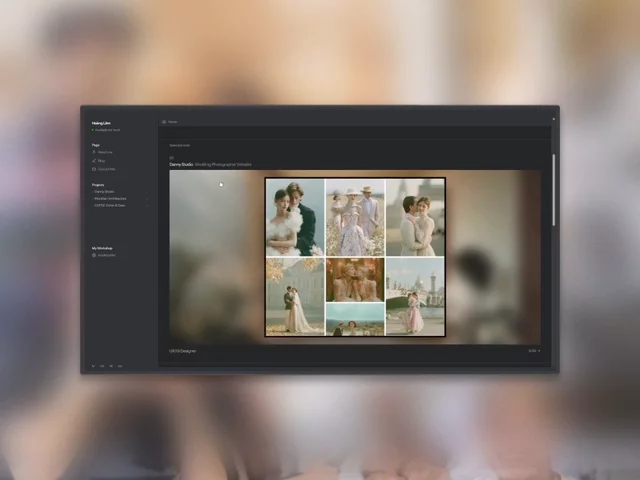Click the vertical scrollbar thumb

tap(554, 190)
